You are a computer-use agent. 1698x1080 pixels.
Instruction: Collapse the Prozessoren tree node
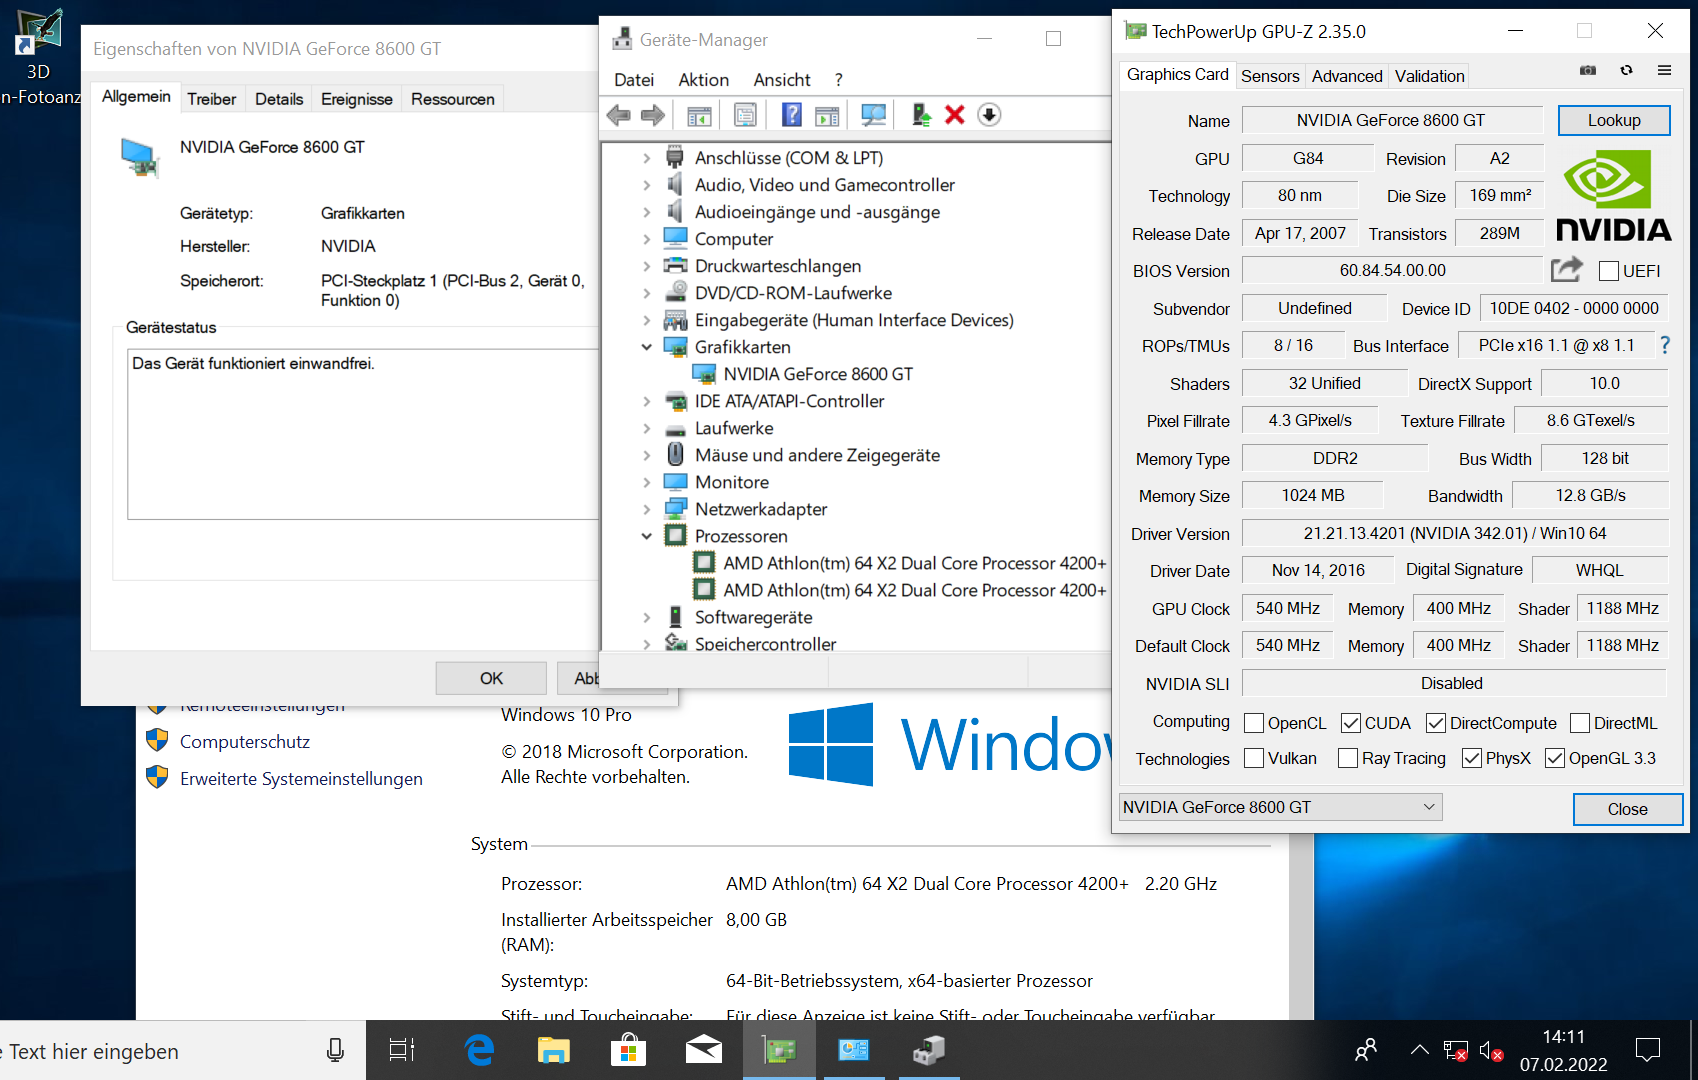pyautogui.click(x=647, y=536)
